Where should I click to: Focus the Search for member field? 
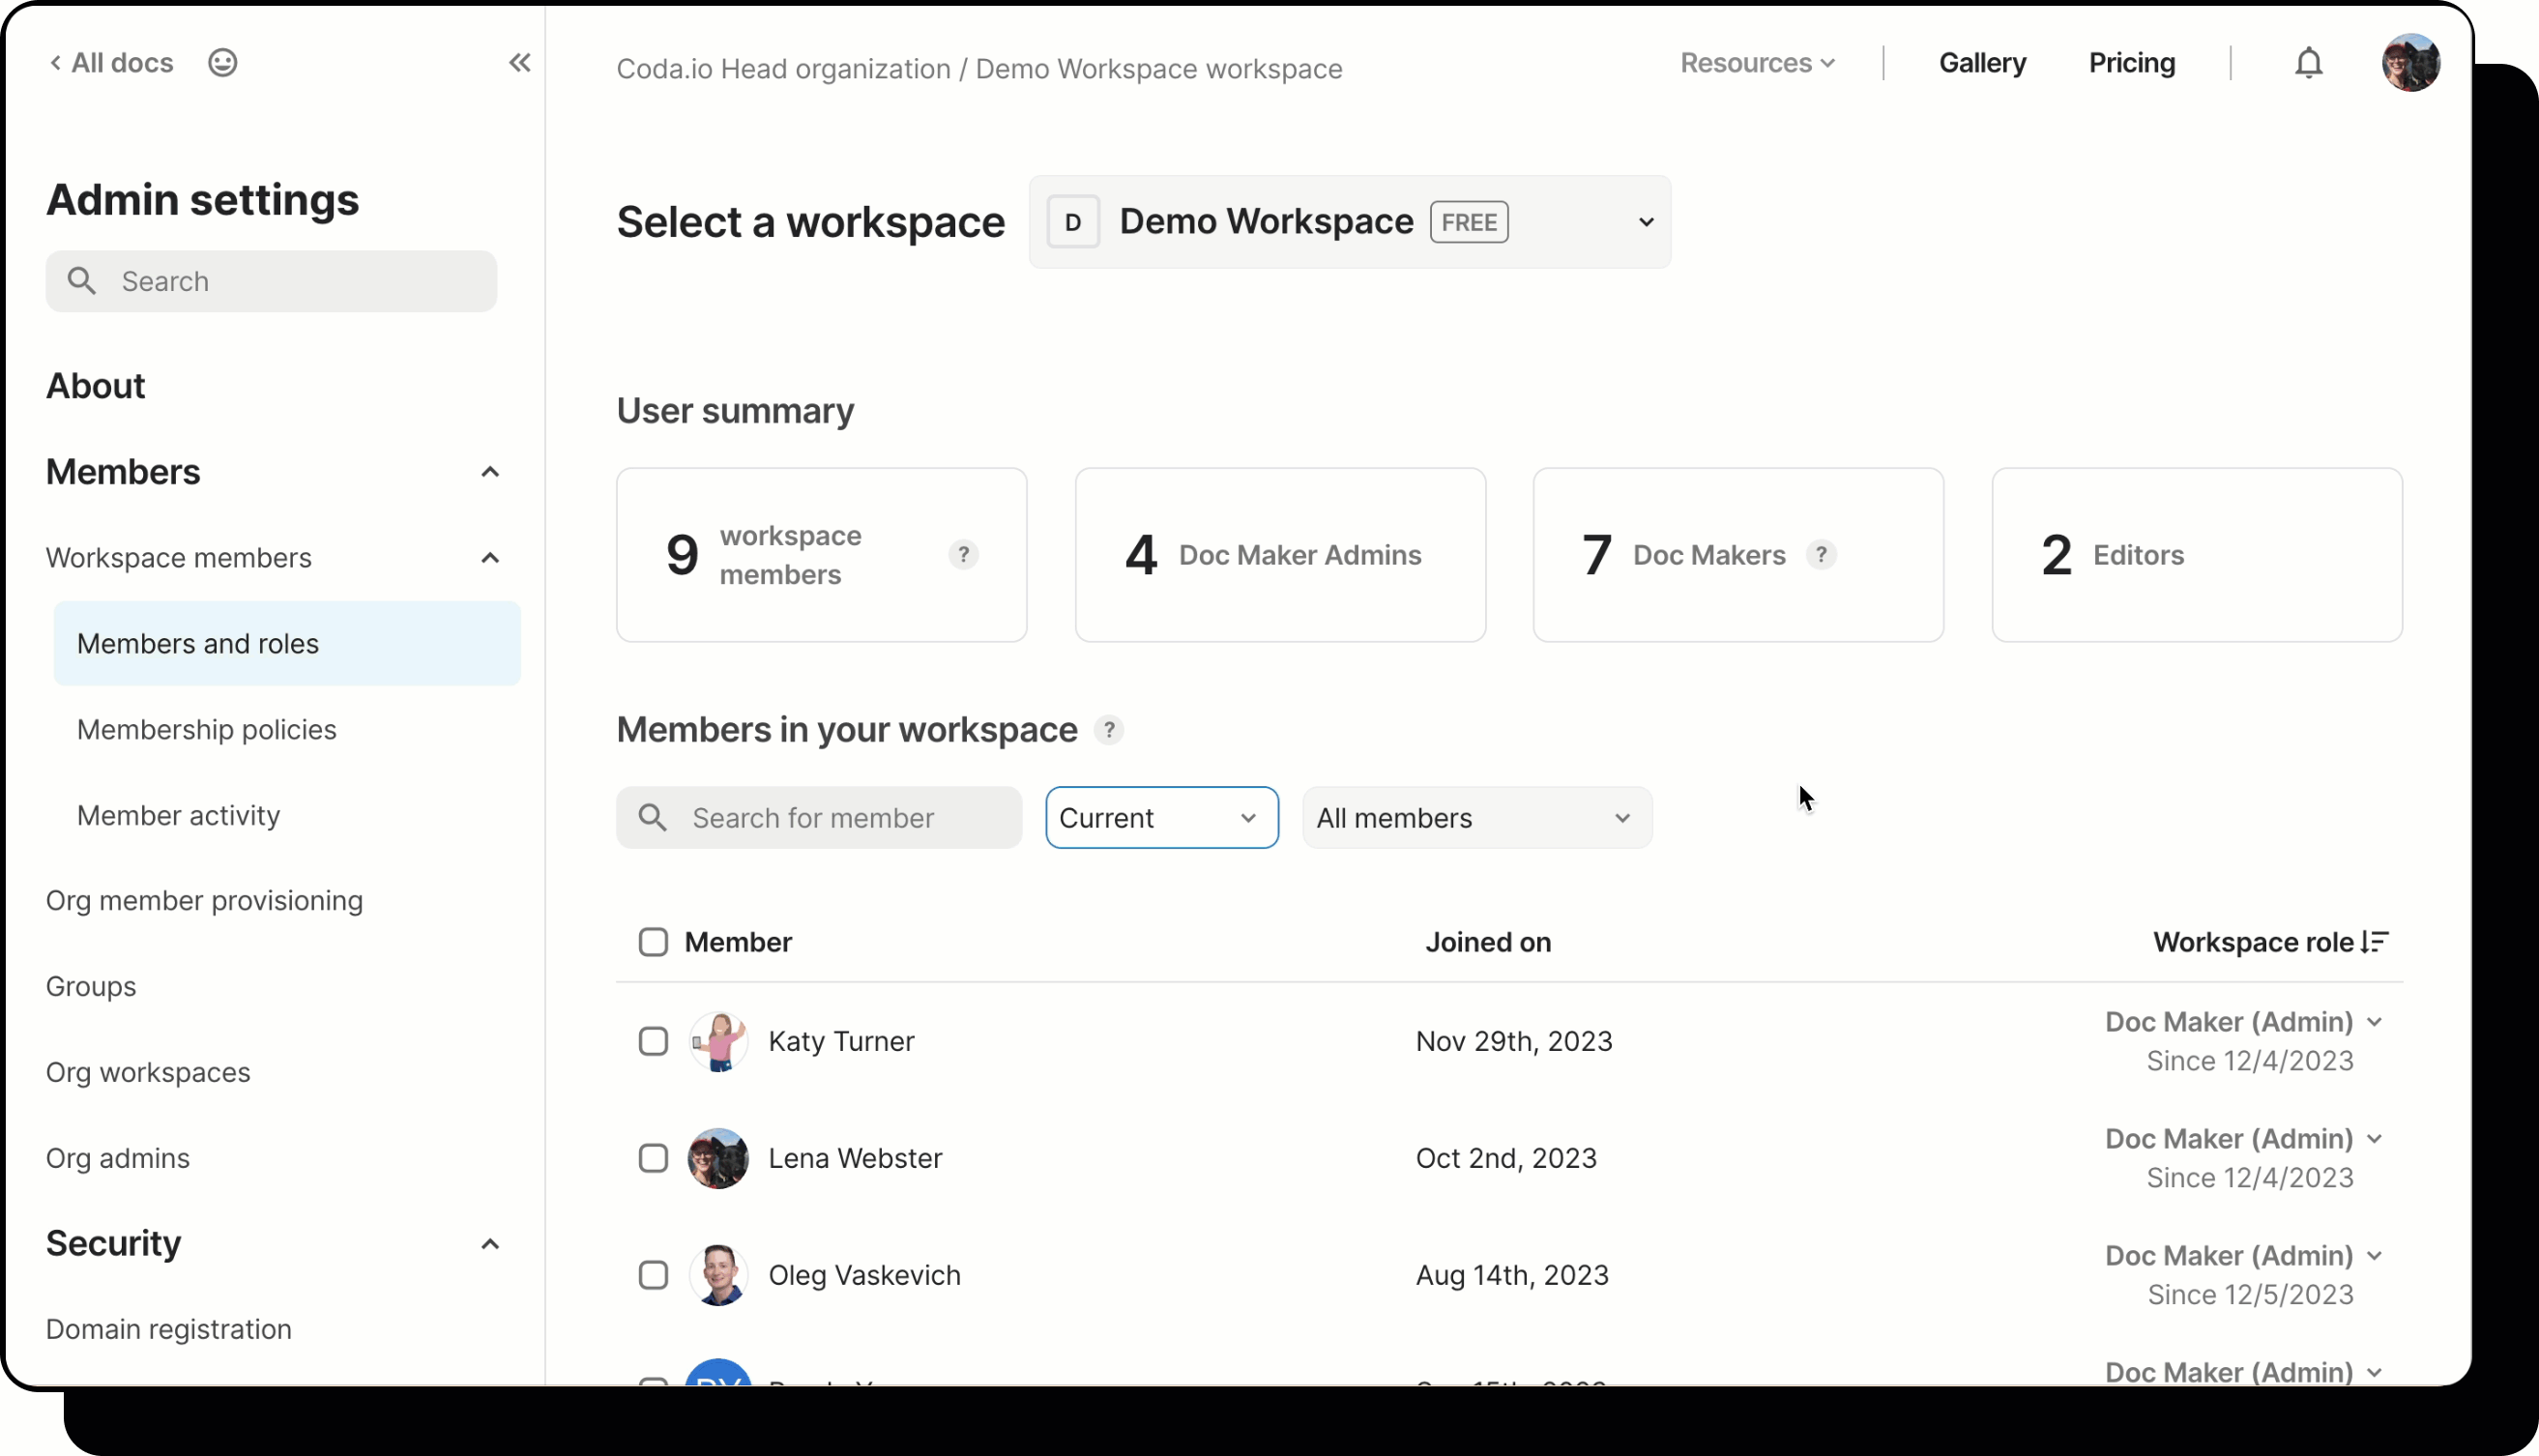coord(840,818)
